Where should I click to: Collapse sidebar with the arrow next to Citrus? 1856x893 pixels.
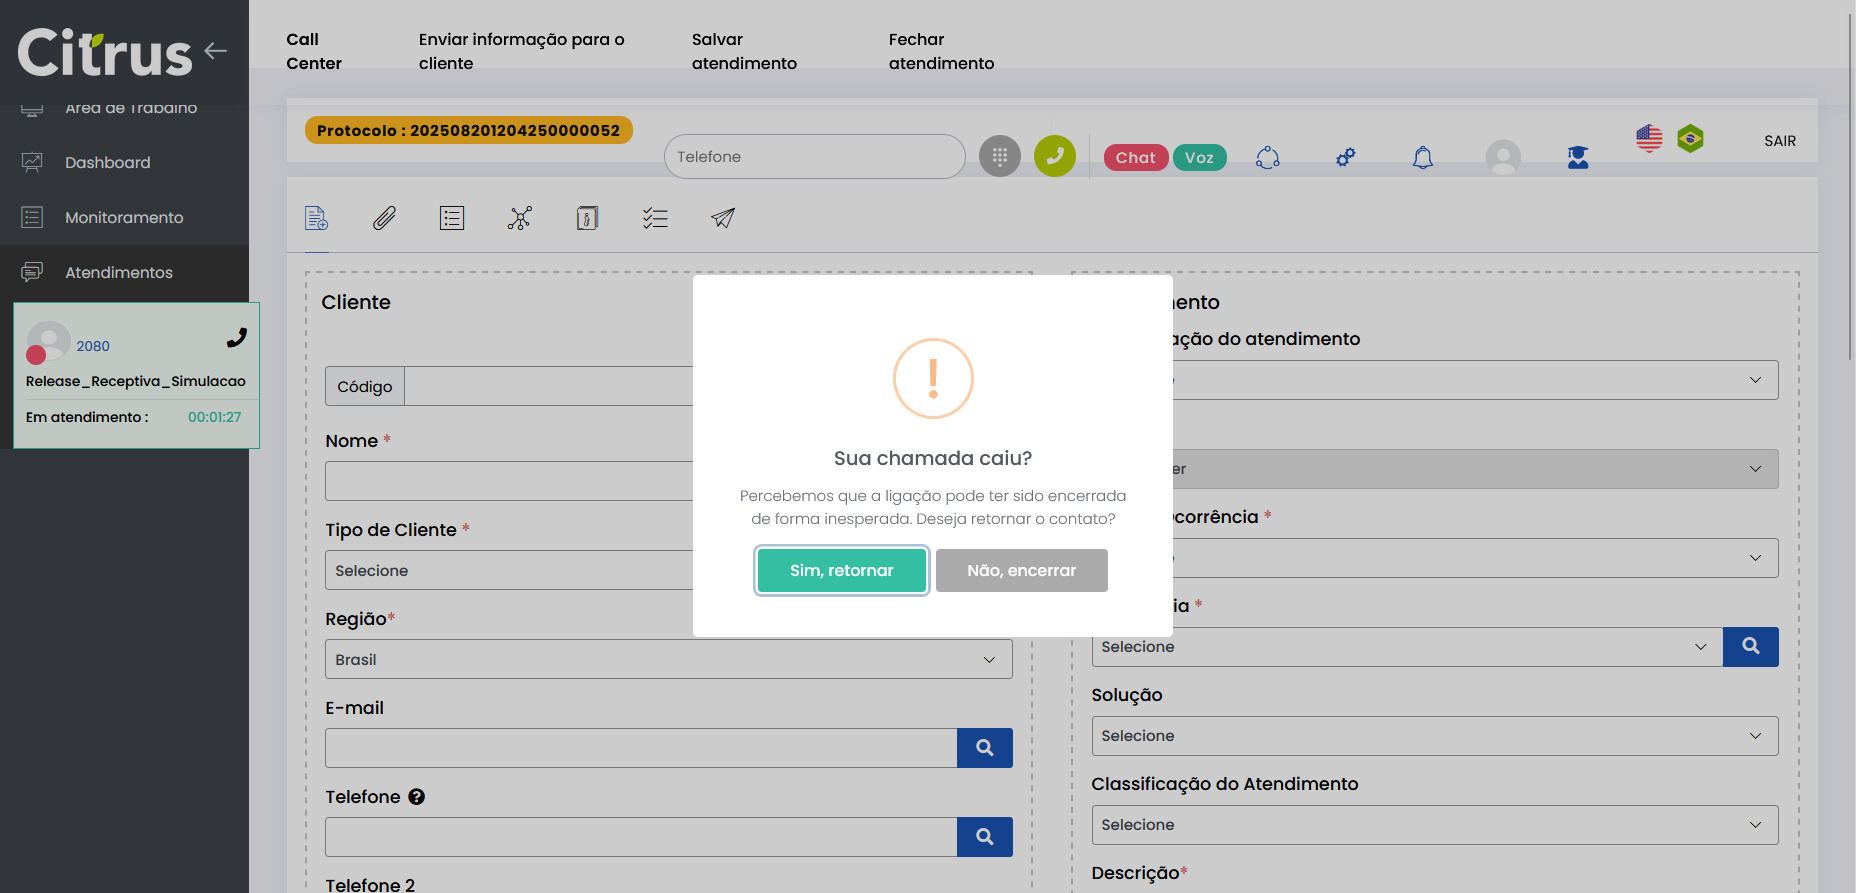coord(216,50)
